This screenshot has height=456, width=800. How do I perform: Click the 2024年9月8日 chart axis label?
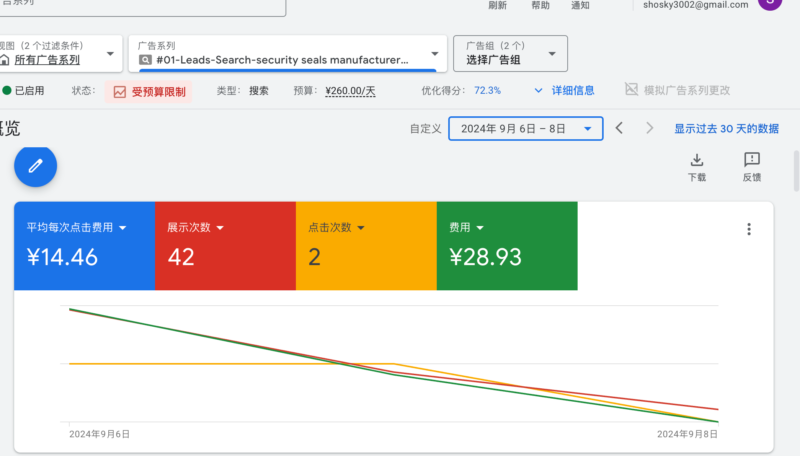coord(687,434)
